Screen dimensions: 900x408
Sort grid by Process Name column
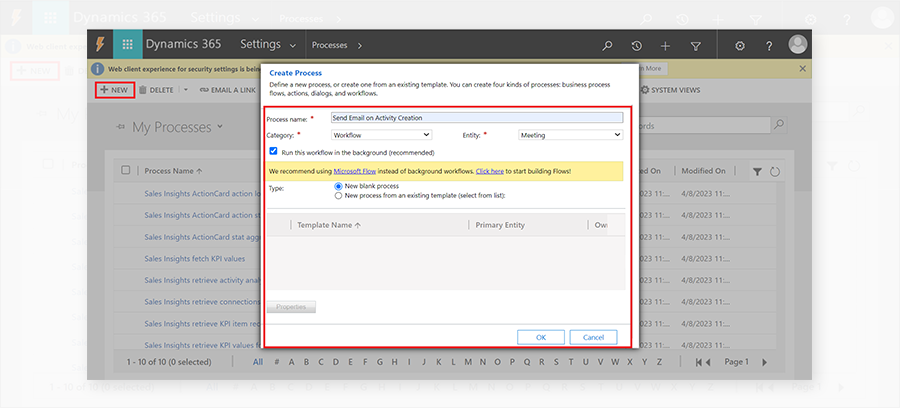[x=173, y=171]
